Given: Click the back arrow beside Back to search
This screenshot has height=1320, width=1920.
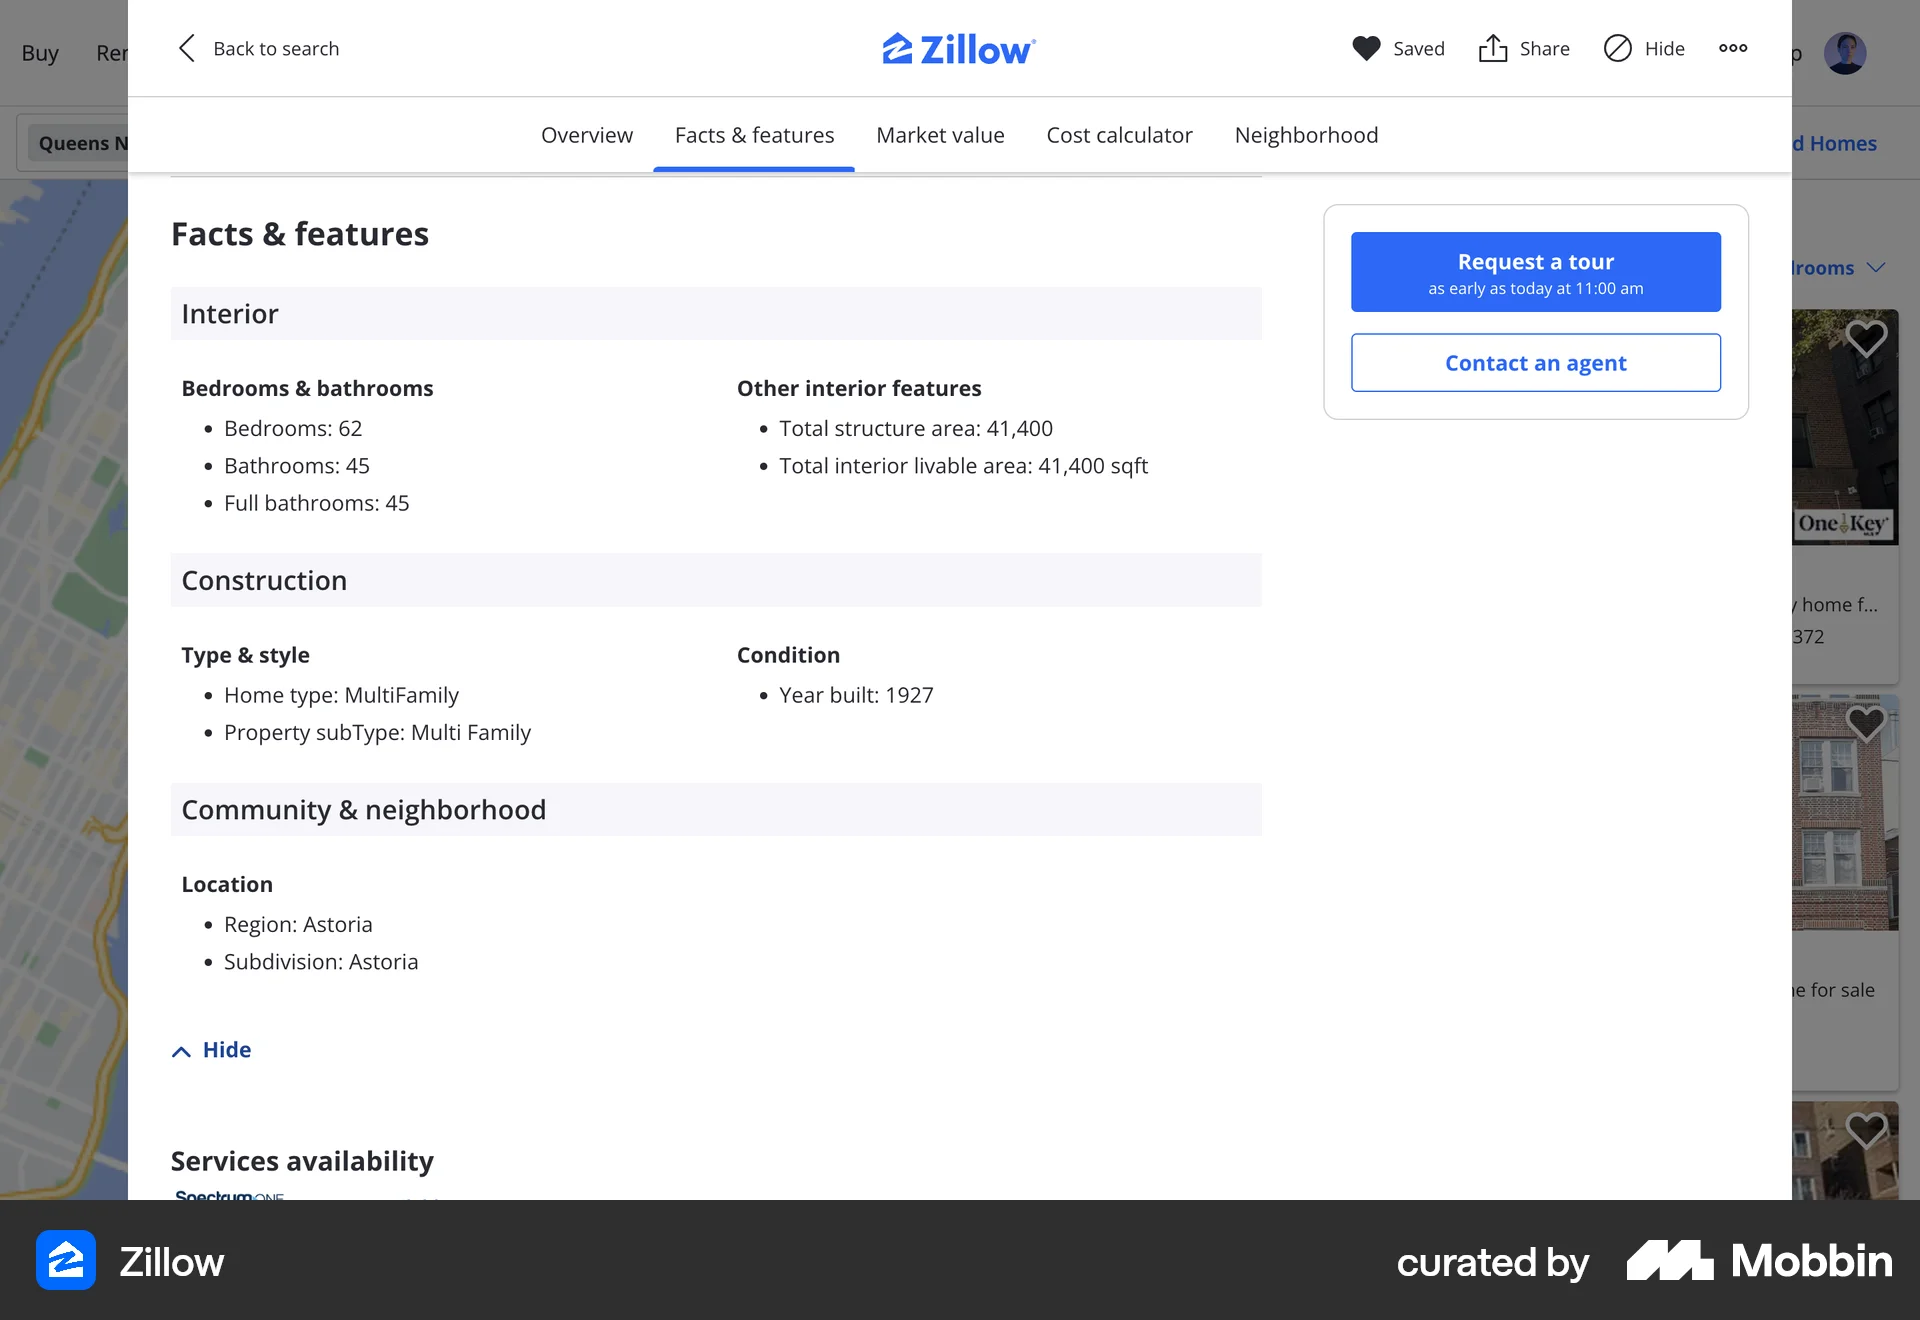Looking at the screenshot, I should pos(185,48).
